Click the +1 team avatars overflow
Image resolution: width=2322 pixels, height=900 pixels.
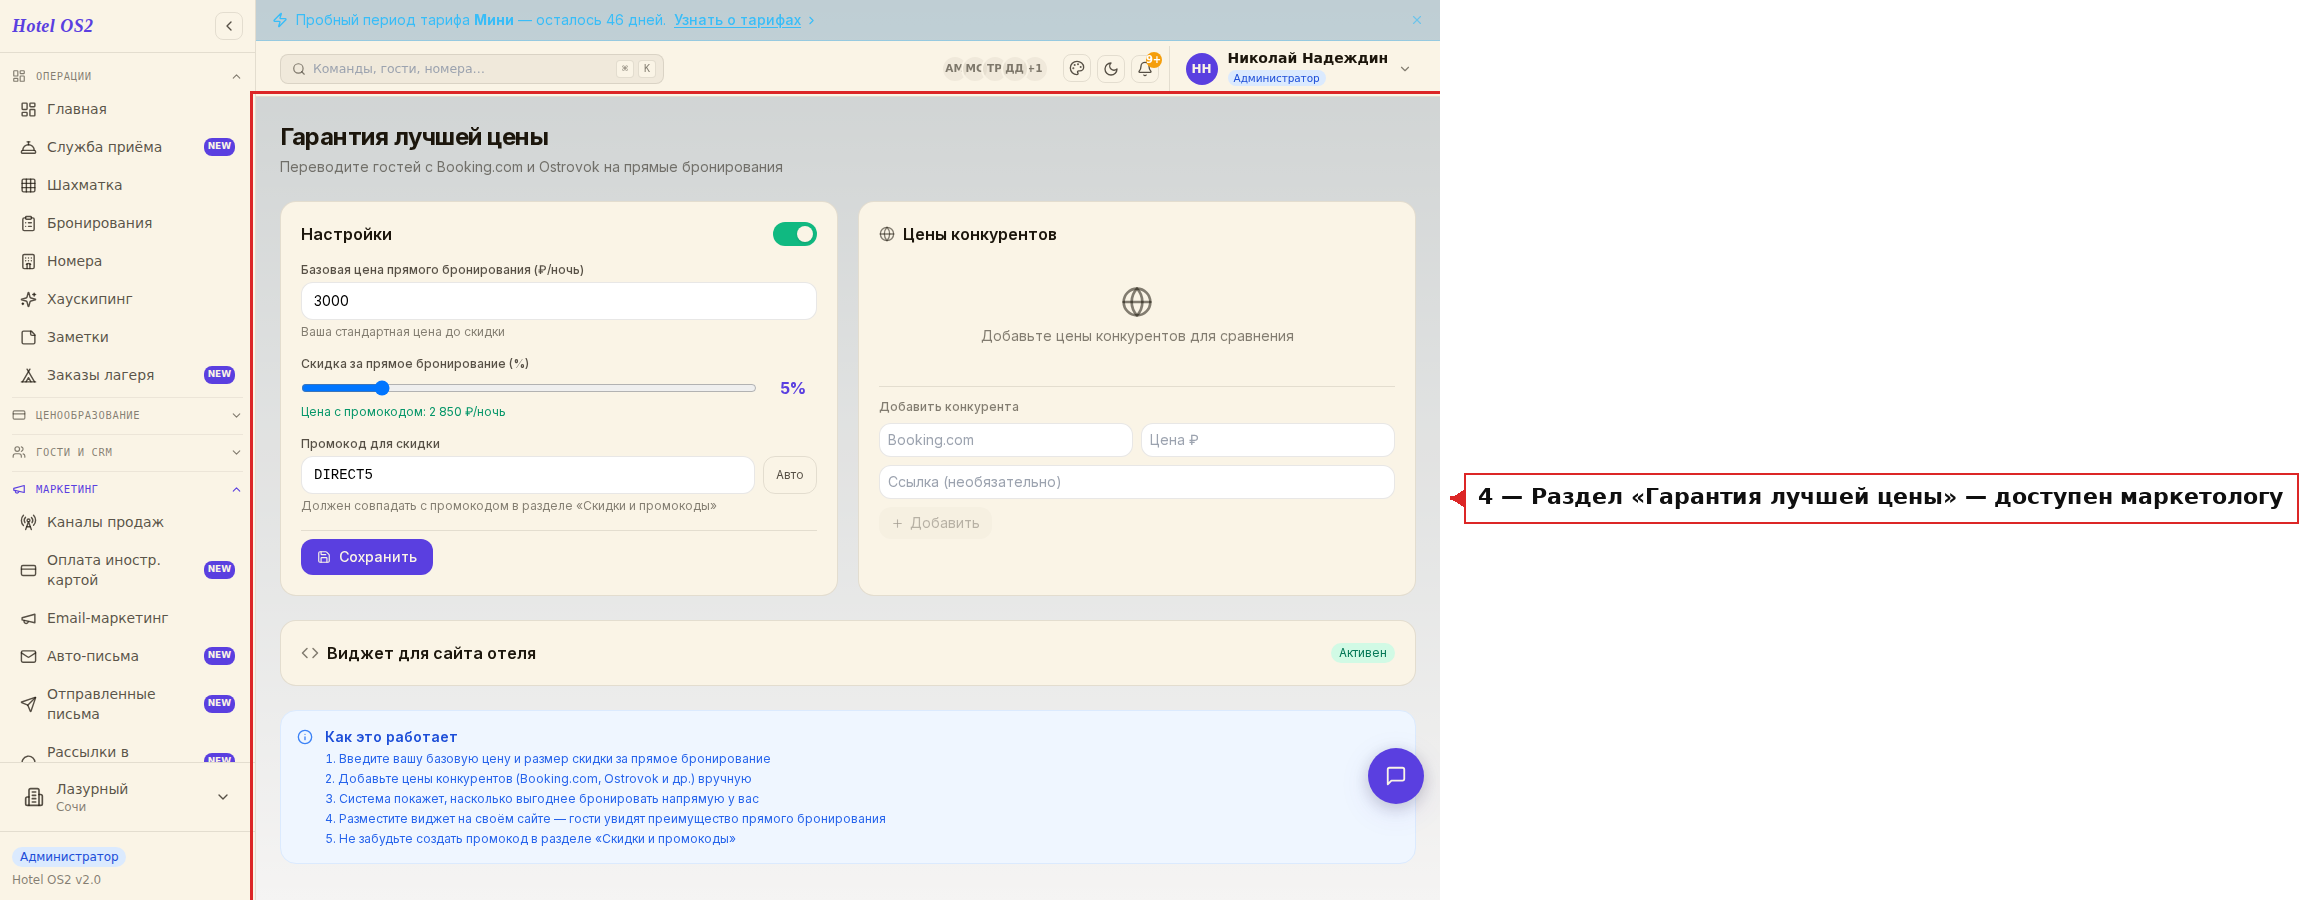(x=1035, y=69)
